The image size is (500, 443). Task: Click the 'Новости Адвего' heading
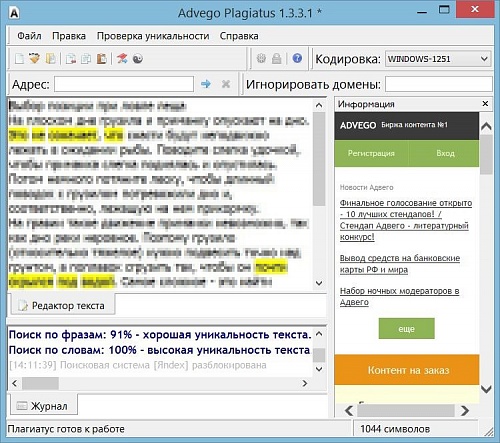pos(366,187)
